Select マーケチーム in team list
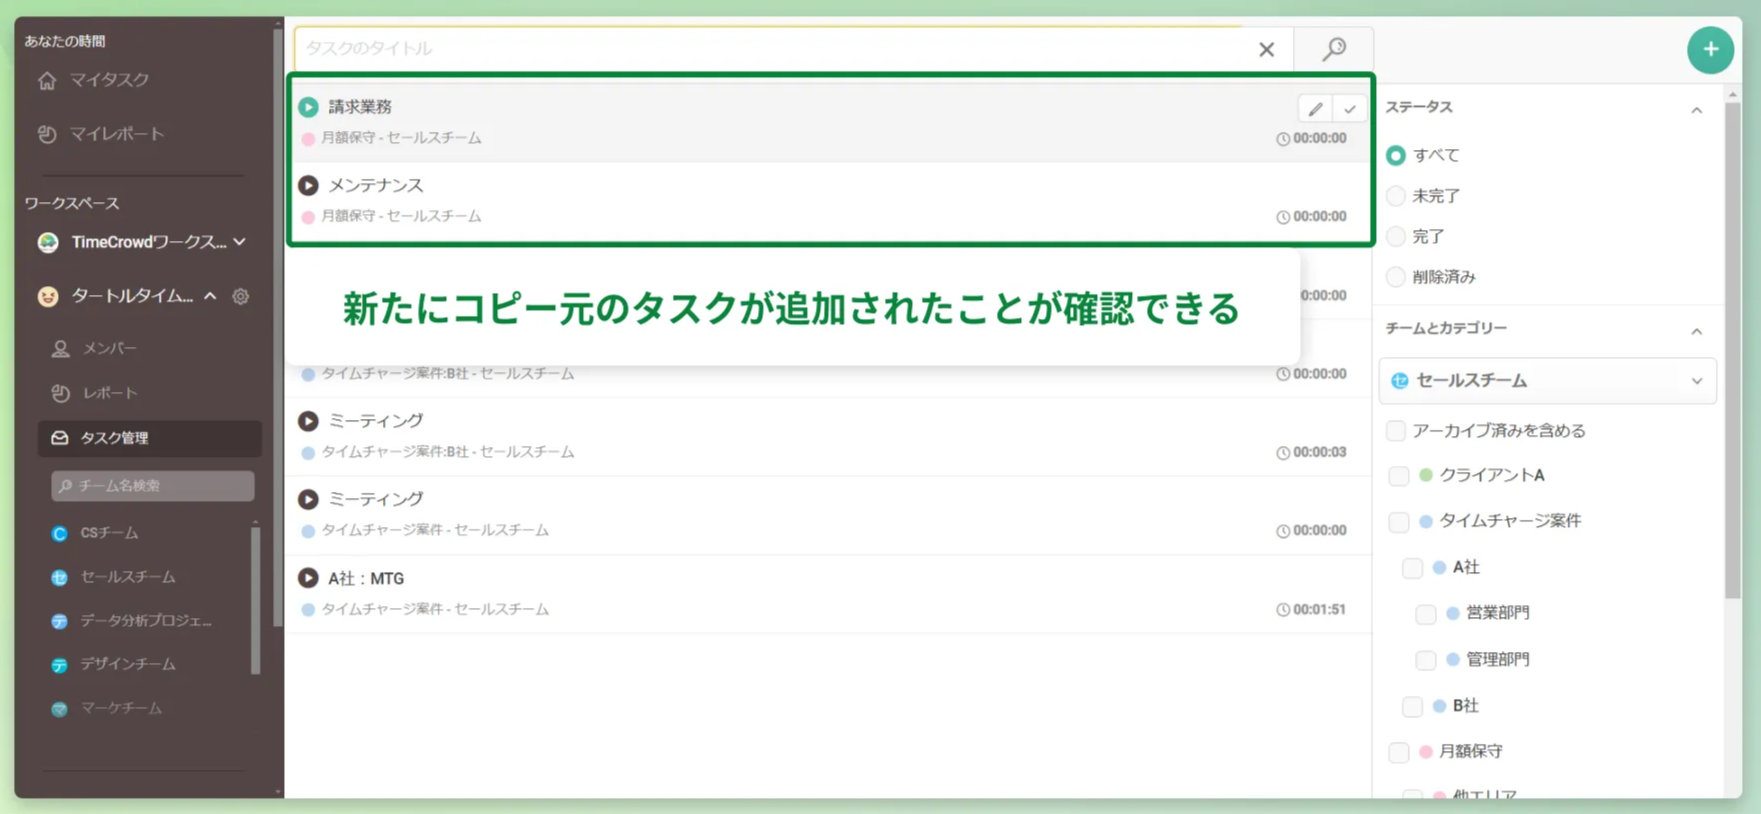1761x814 pixels. (107, 708)
